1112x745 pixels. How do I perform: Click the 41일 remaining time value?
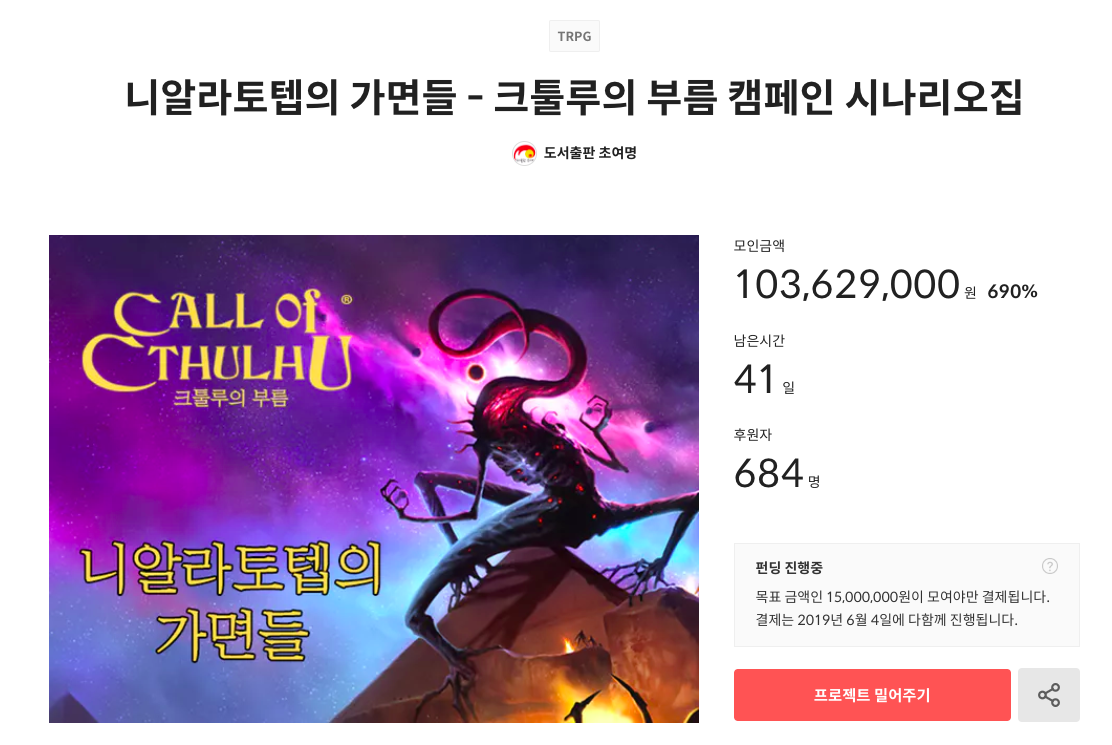764,379
